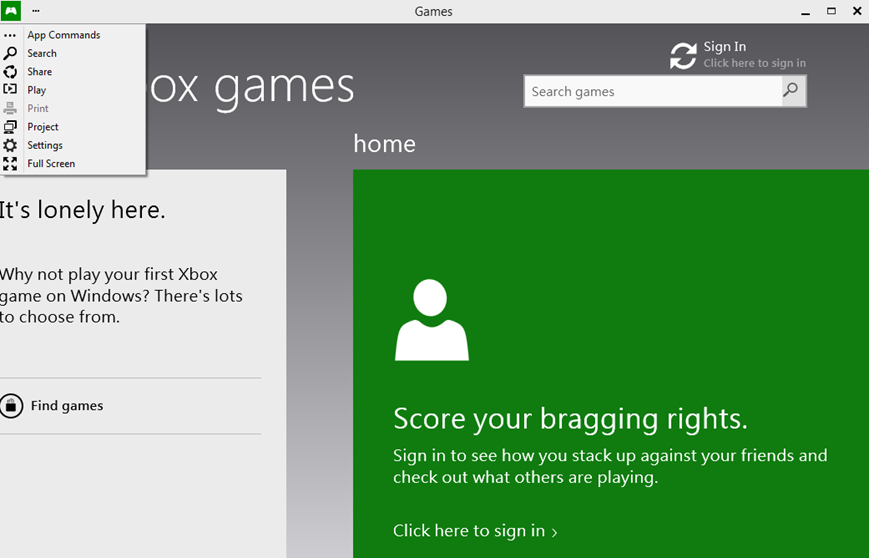Click the Find games shopping bag icon
869x558 pixels.
pos(11,406)
